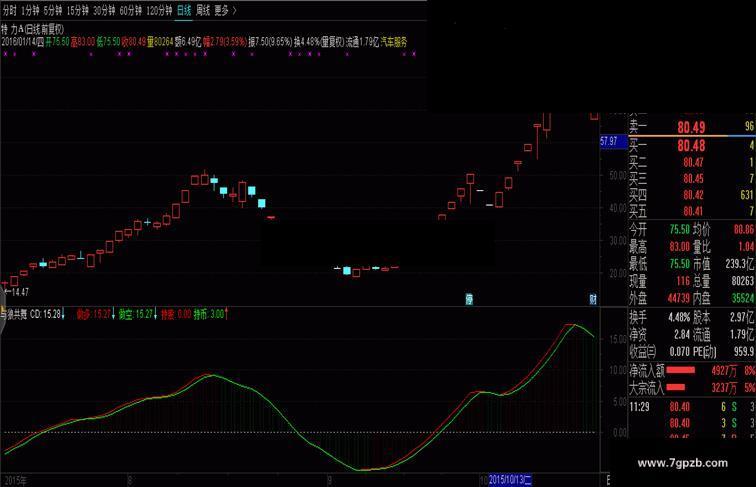This screenshot has width=756, height=487.
Task: Click the 内盘 35524 value
Action: coord(743,298)
